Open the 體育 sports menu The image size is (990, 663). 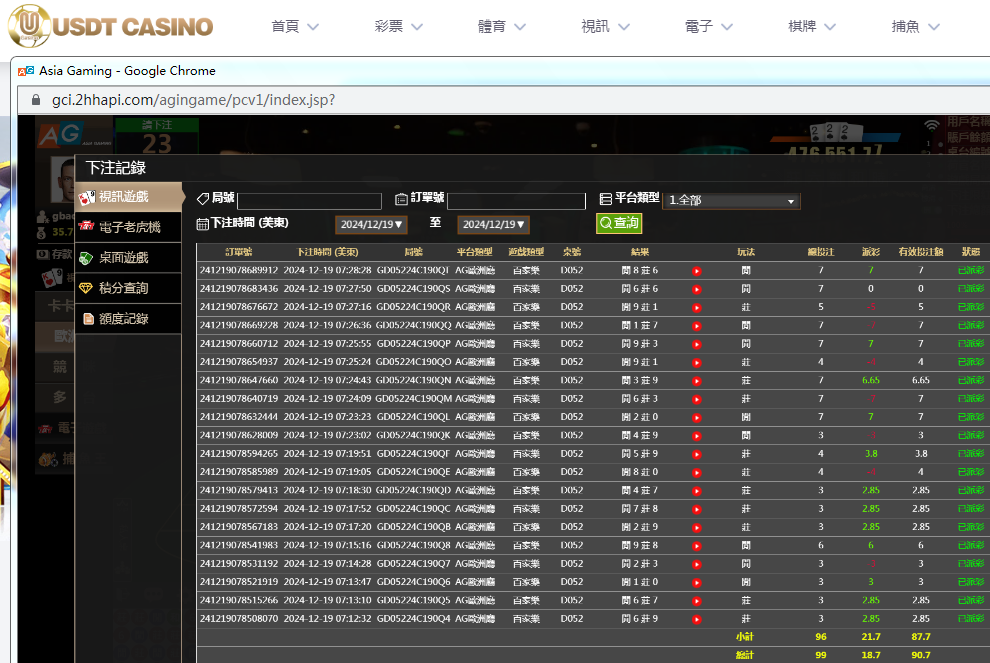point(507,27)
